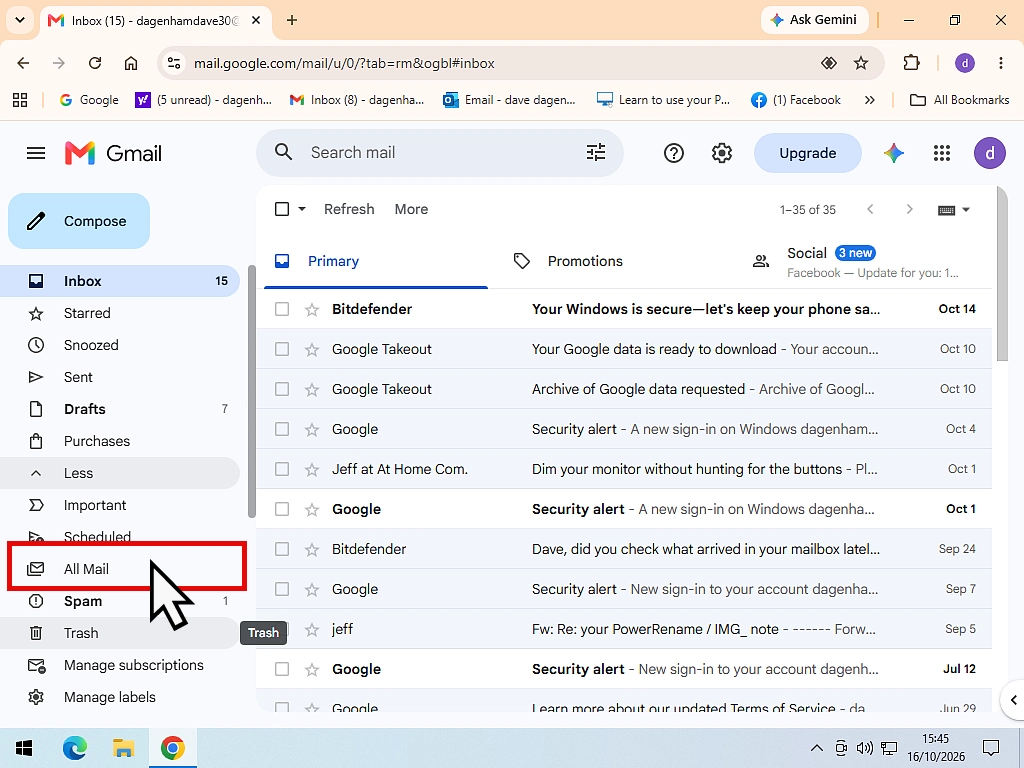The width and height of the screenshot is (1024, 768).
Task: Switch to the Primary tab
Action: [376, 262]
